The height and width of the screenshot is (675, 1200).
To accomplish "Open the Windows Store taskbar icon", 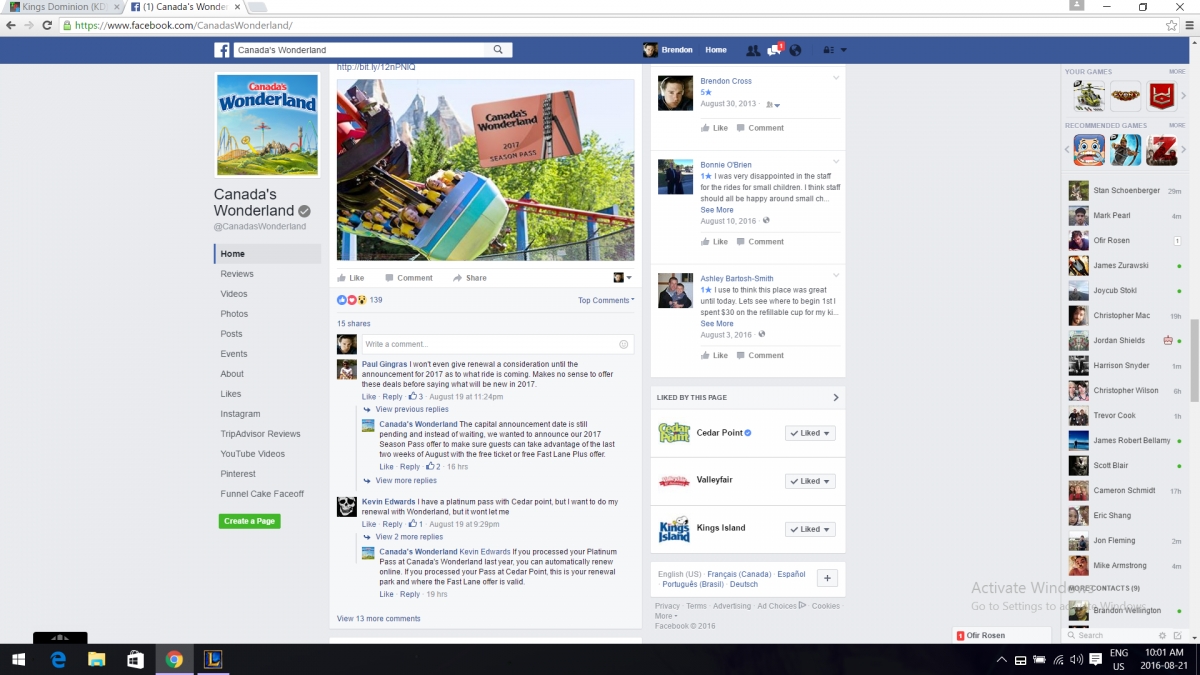I will [x=136, y=659].
